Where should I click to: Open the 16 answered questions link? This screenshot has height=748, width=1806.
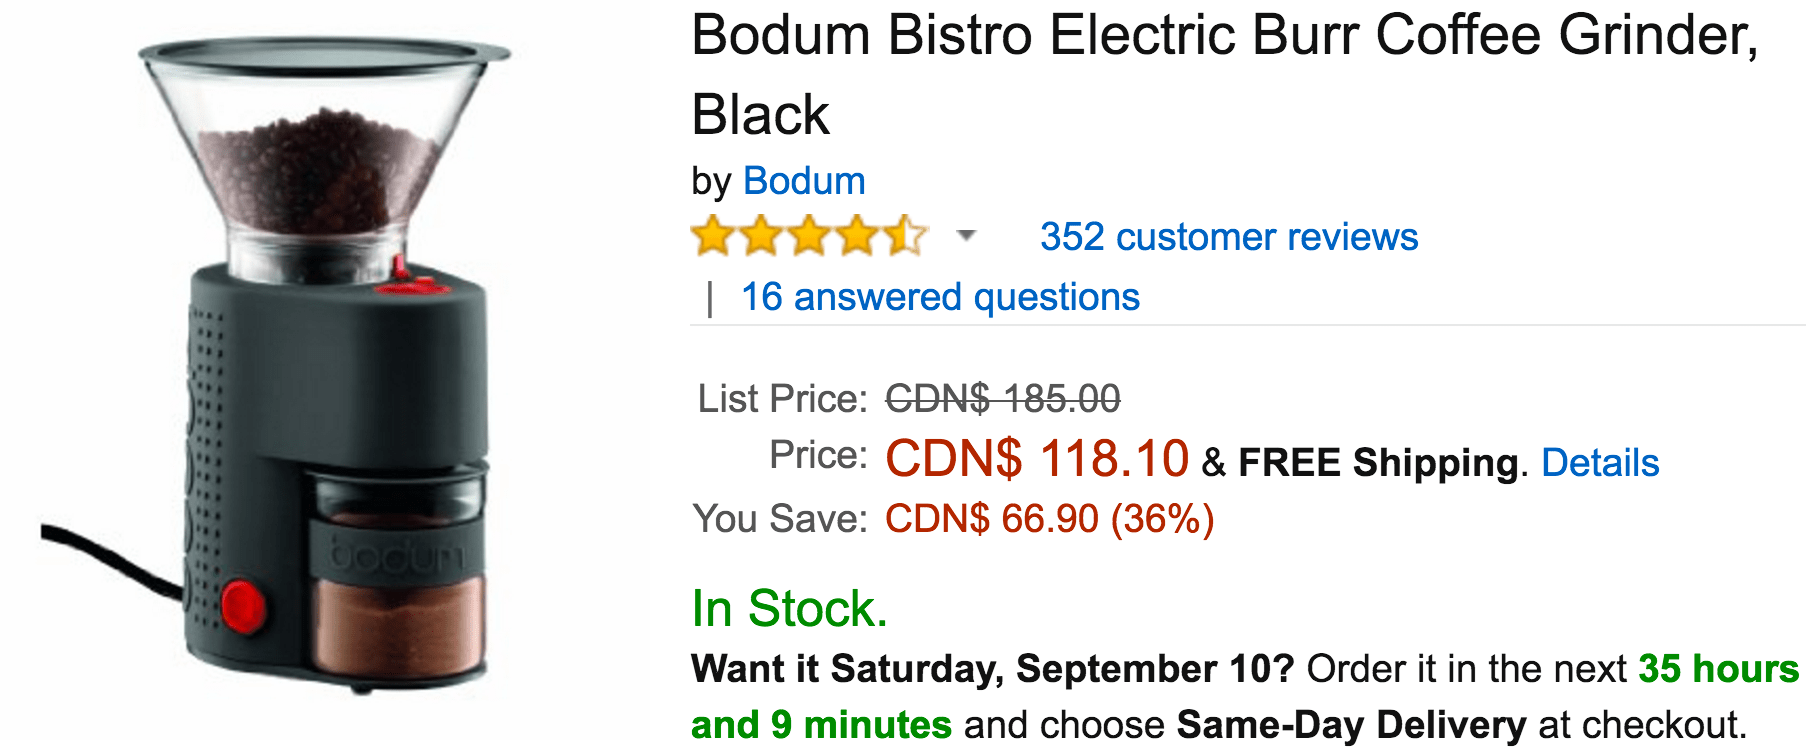coord(940,297)
